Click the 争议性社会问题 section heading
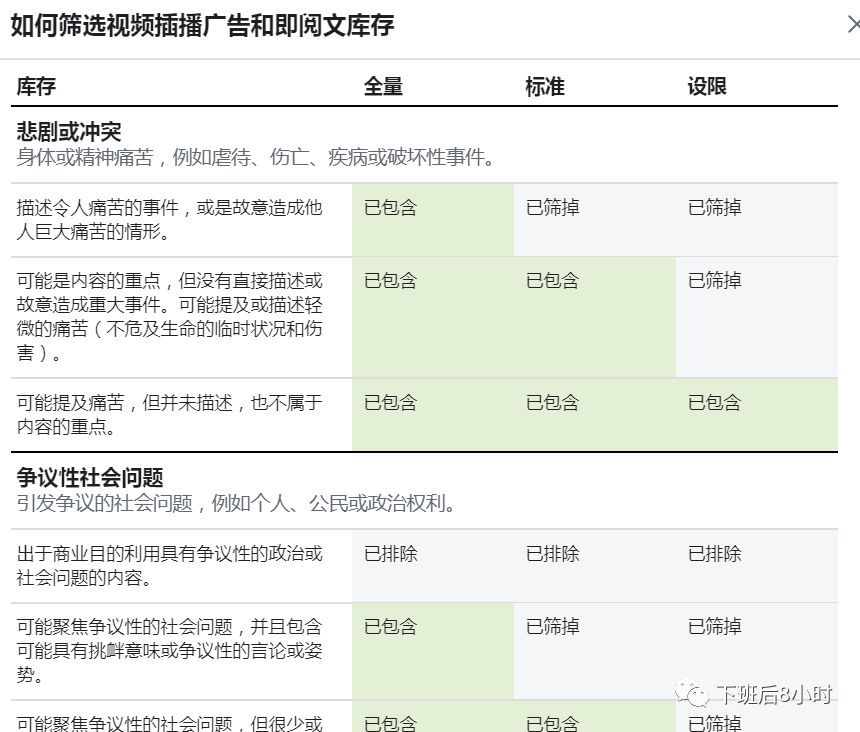Screen dimensions: 860x732 point(90,478)
